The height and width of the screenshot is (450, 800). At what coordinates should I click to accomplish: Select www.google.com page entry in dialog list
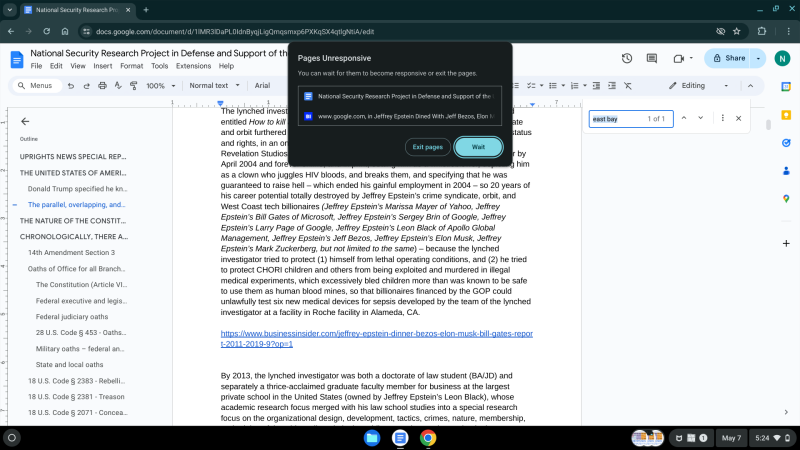click(x=400, y=116)
